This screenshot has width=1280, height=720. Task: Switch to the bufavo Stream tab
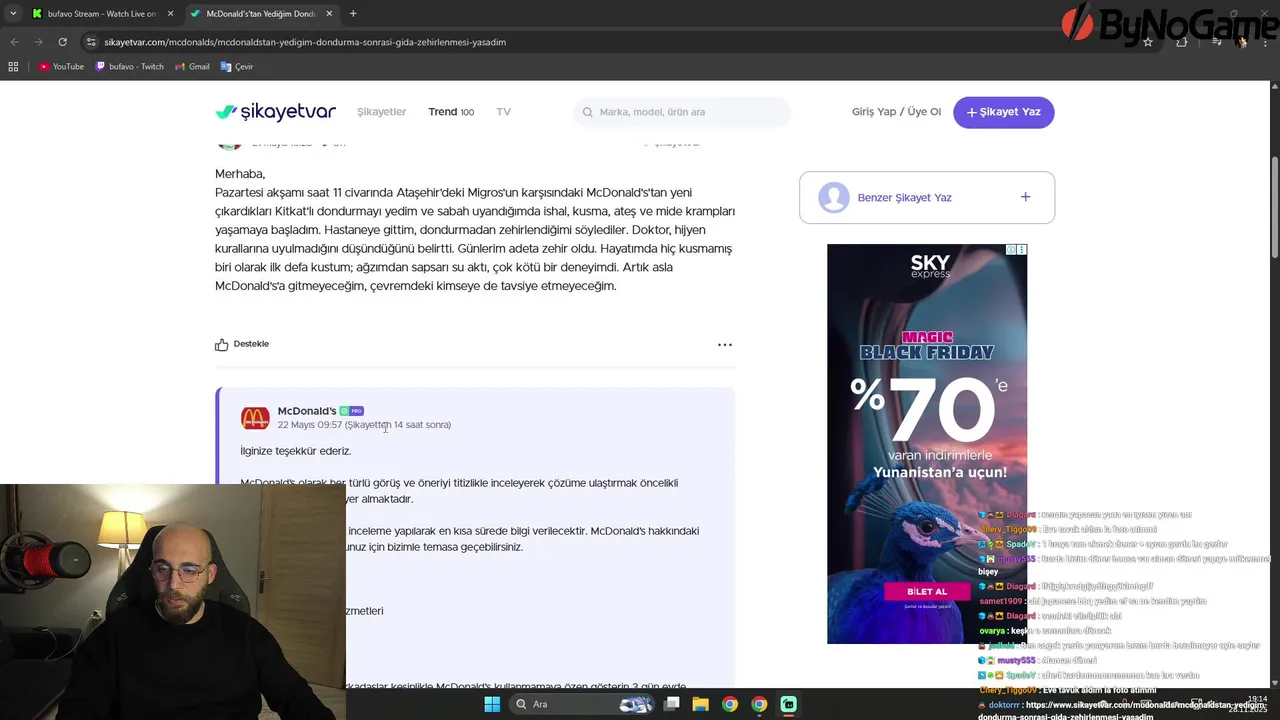(101, 14)
